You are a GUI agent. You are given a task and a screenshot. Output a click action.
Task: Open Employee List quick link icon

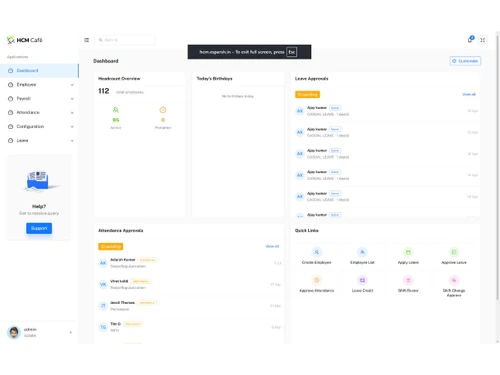362,252
